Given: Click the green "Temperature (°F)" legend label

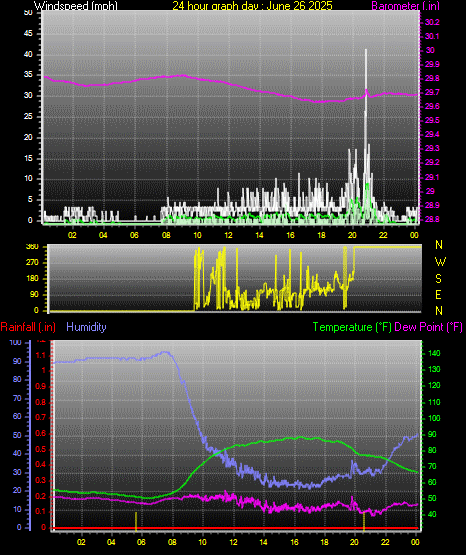Looking at the screenshot, I should point(352,327).
